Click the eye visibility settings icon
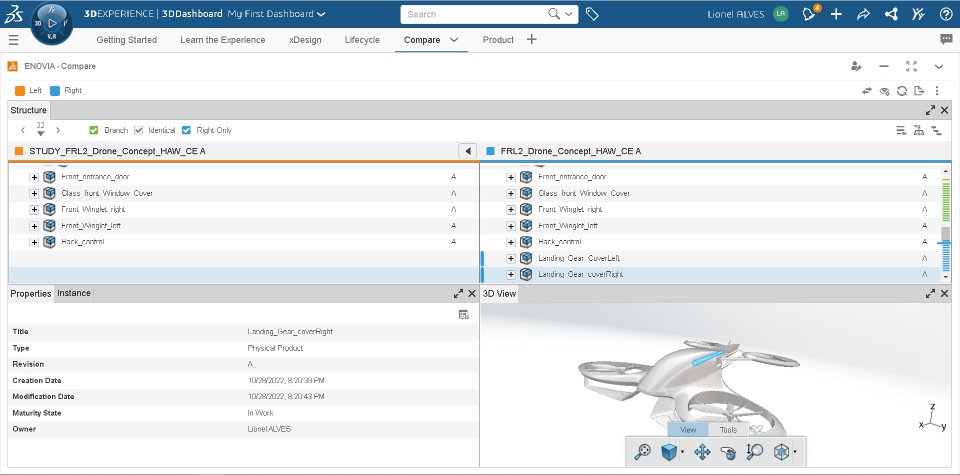The image size is (960, 475). [884, 91]
